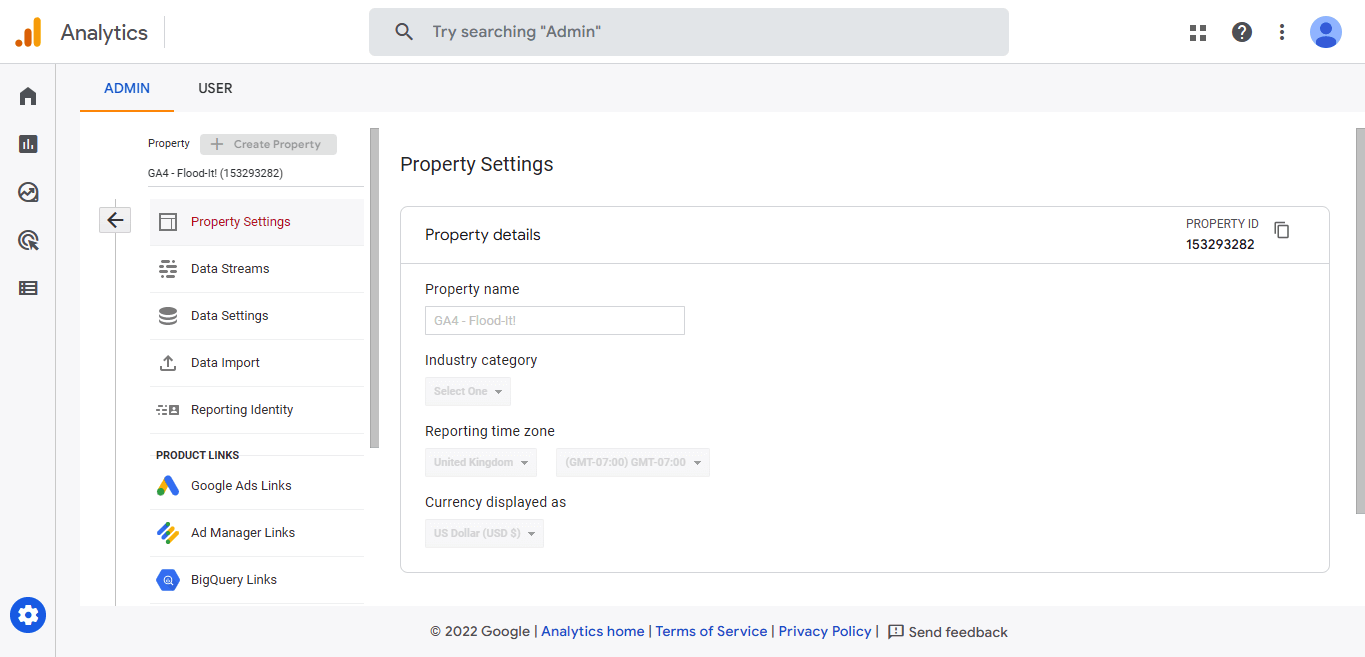This screenshot has height=657, width=1365.
Task: Click the Data Streams icon
Action: click(168, 269)
